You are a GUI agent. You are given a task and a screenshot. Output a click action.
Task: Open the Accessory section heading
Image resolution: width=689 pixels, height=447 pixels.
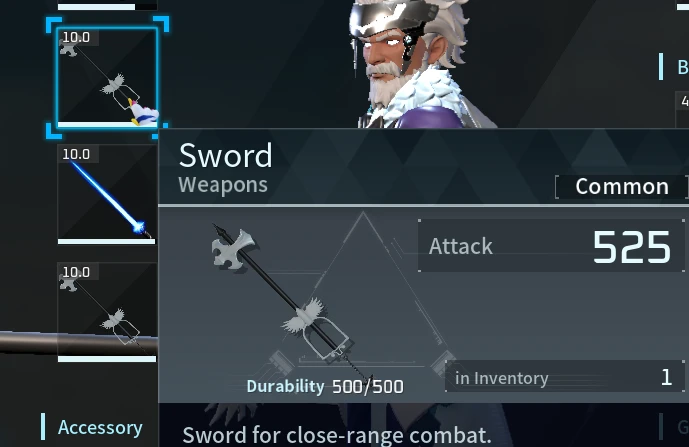pyautogui.click(x=100, y=427)
